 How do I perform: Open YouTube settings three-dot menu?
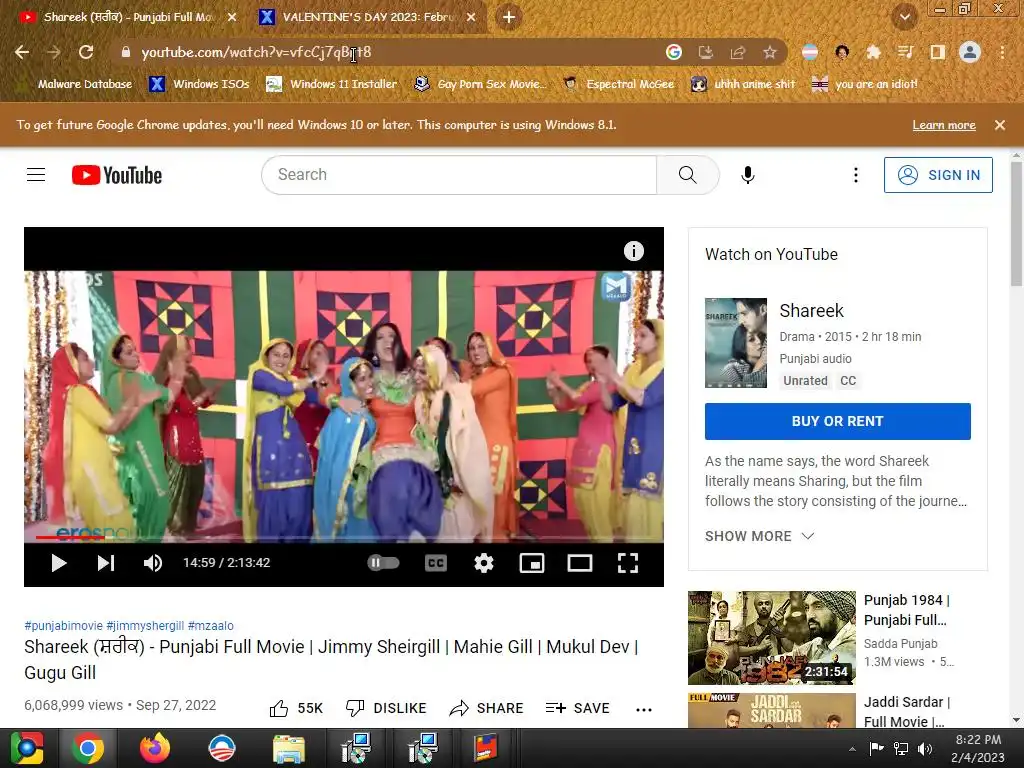[856, 175]
